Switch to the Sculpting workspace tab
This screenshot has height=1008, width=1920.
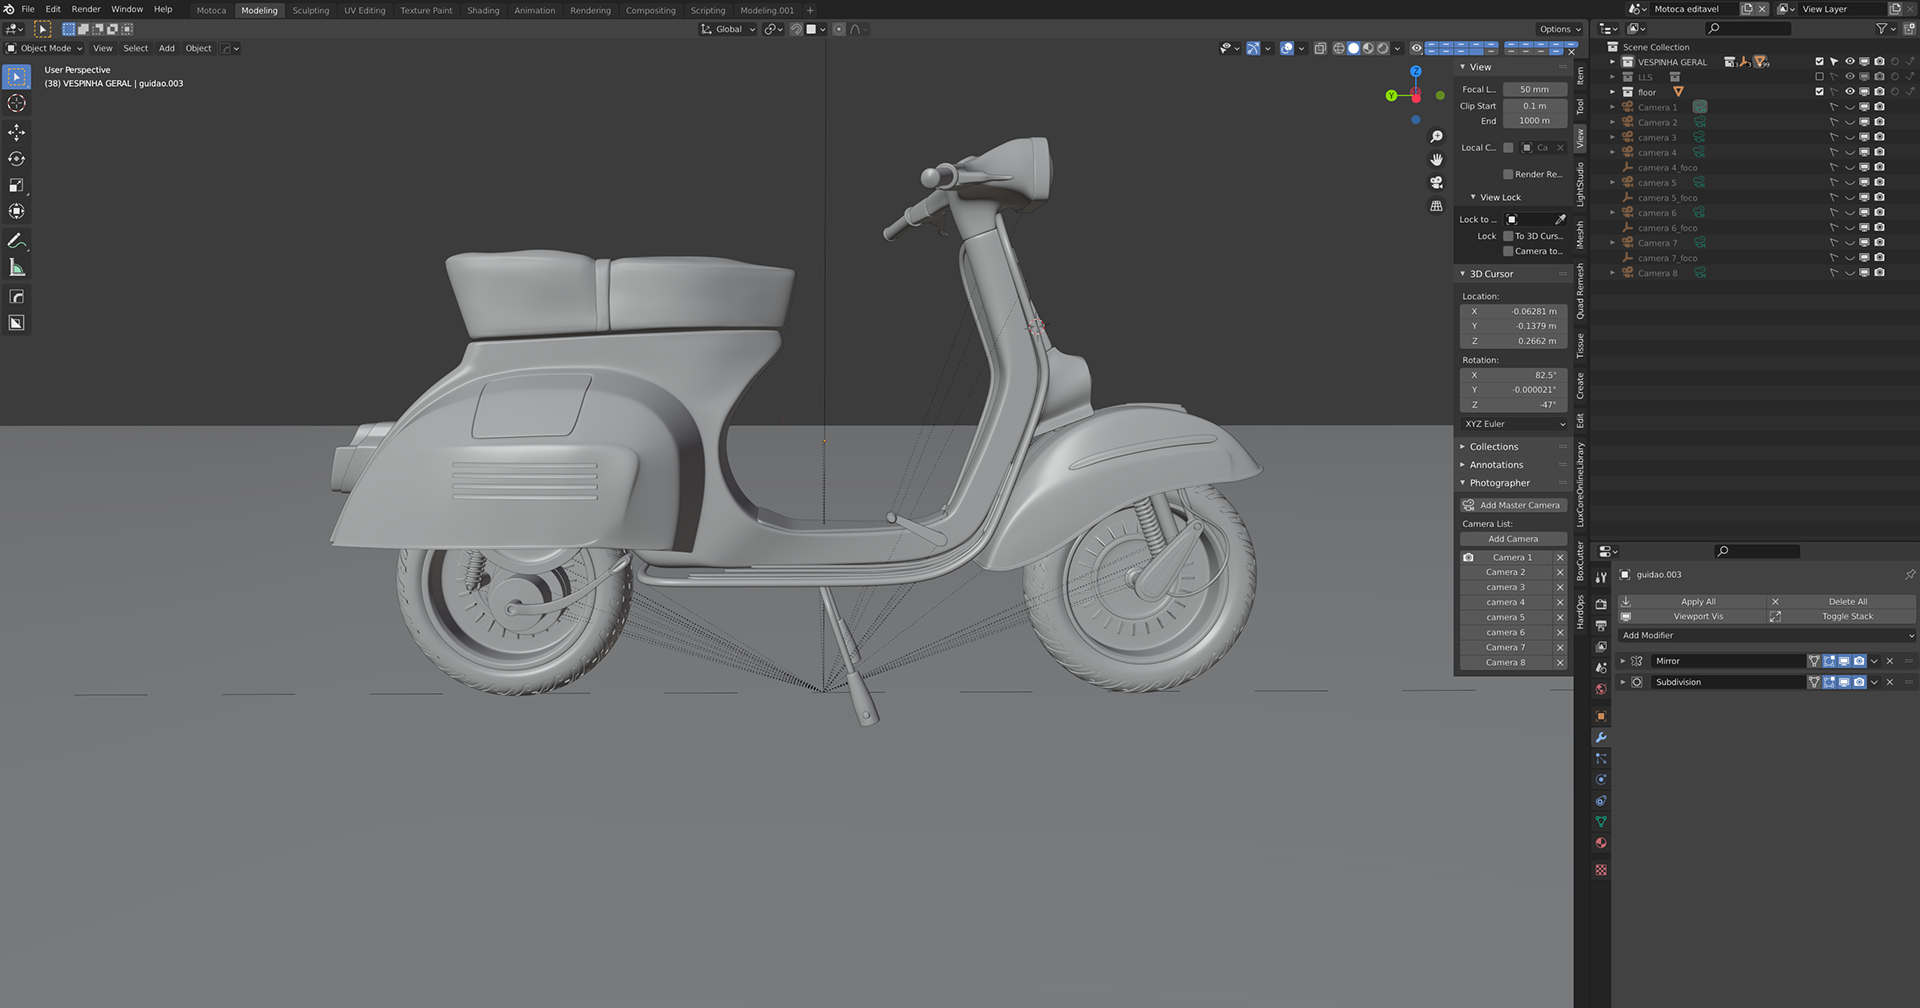(x=310, y=10)
